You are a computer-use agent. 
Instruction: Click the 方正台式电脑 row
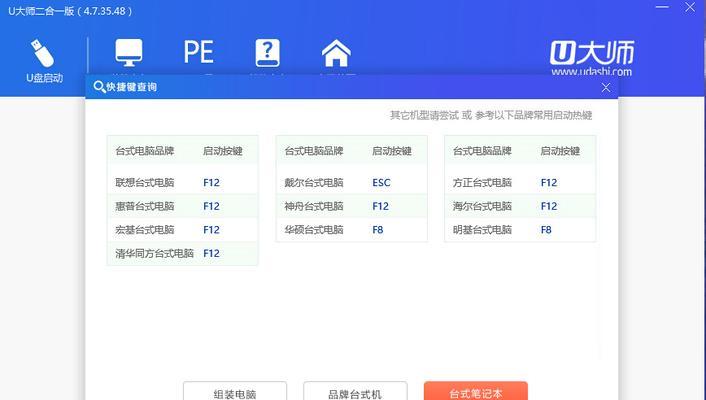coord(520,182)
